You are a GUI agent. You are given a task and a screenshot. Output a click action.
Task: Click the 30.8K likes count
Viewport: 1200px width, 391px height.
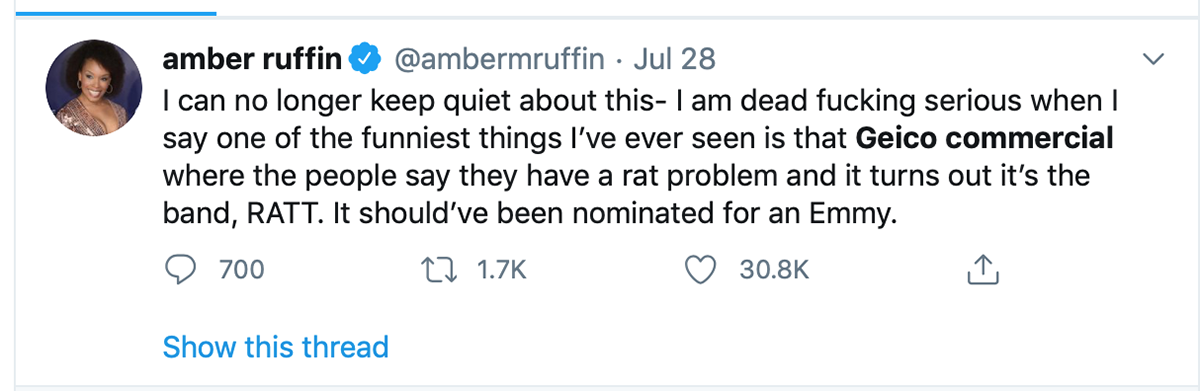[774, 269]
